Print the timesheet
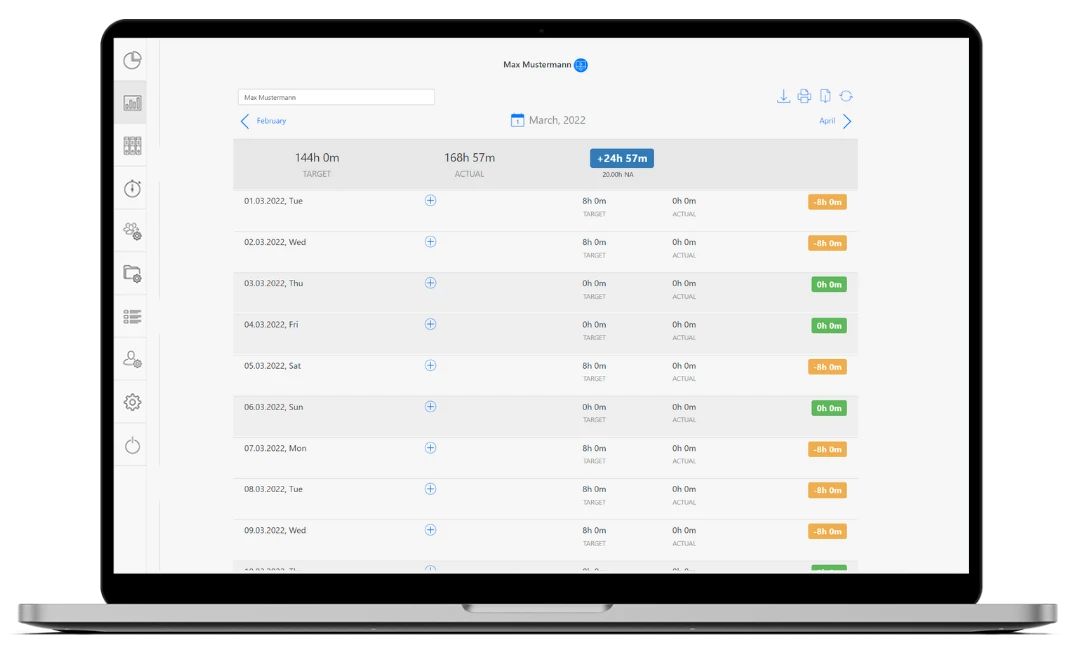Viewport: 1080px width, 648px height. click(x=804, y=95)
